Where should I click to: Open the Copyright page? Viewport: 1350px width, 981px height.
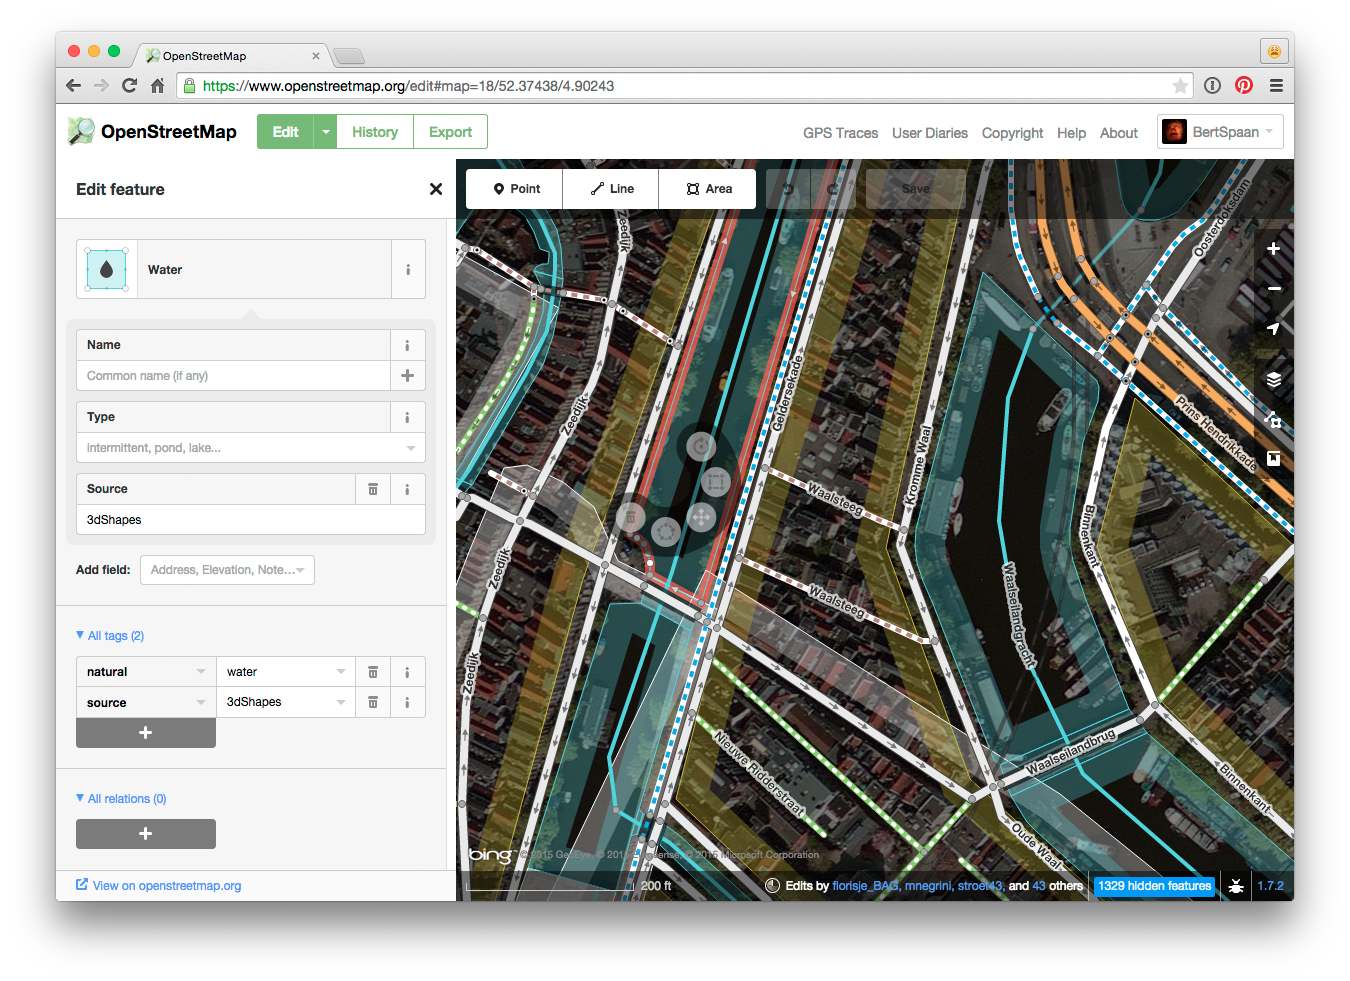[x=1012, y=133]
